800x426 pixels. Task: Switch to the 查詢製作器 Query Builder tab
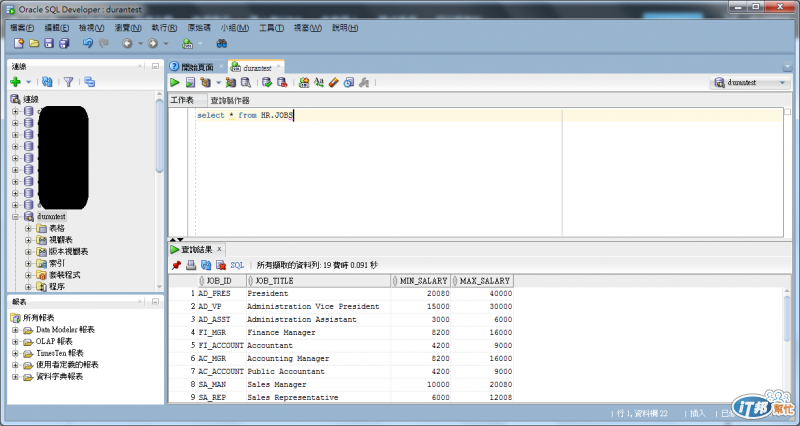[x=230, y=101]
